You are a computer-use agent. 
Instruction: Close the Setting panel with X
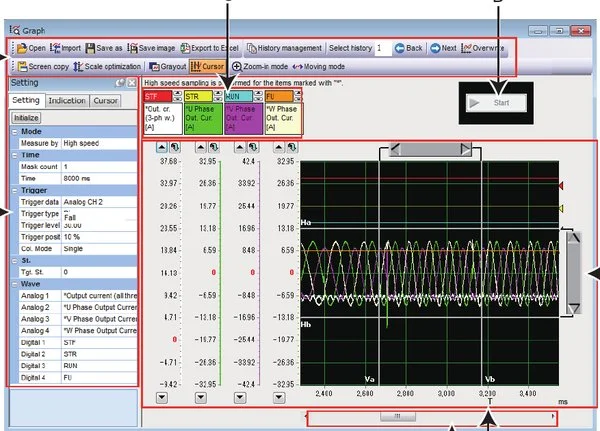(x=132, y=83)
